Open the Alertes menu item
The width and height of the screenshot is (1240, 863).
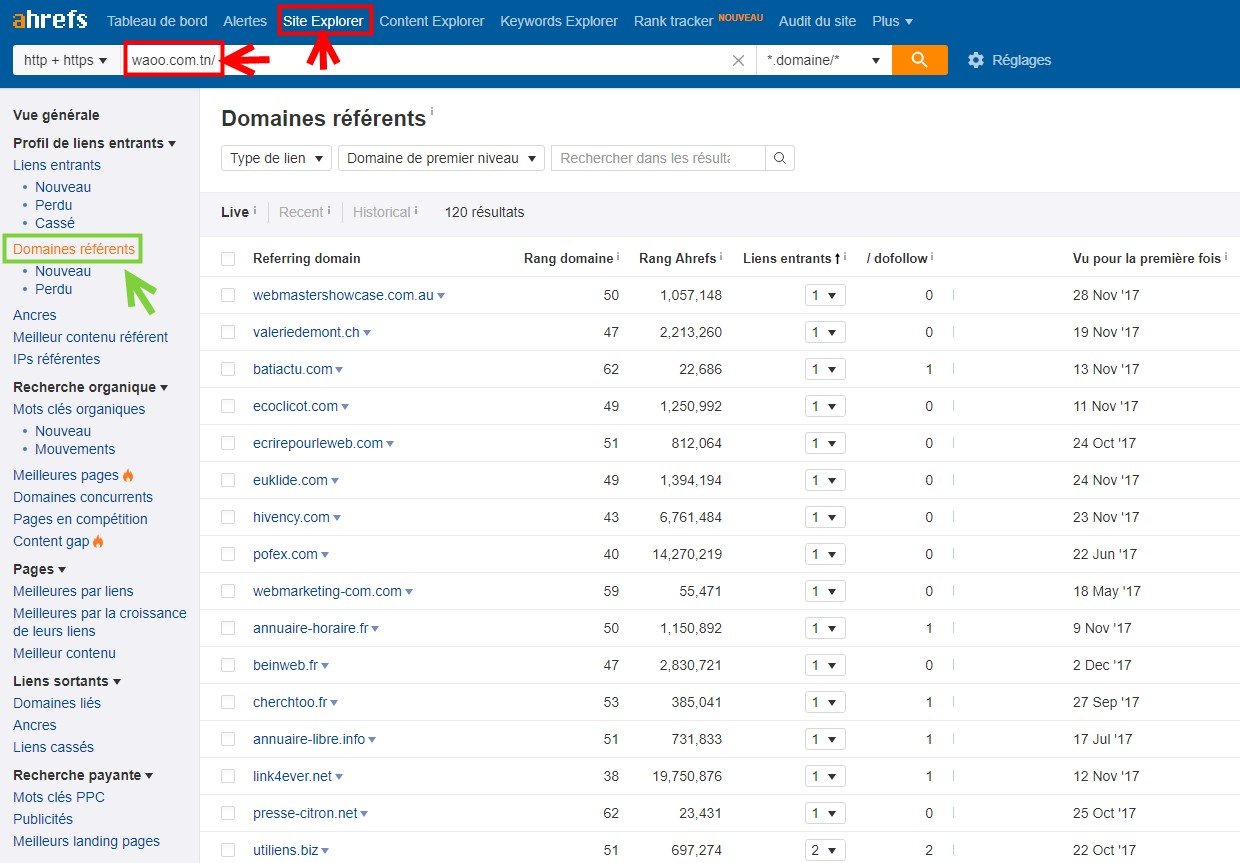(x=245, y=21)
